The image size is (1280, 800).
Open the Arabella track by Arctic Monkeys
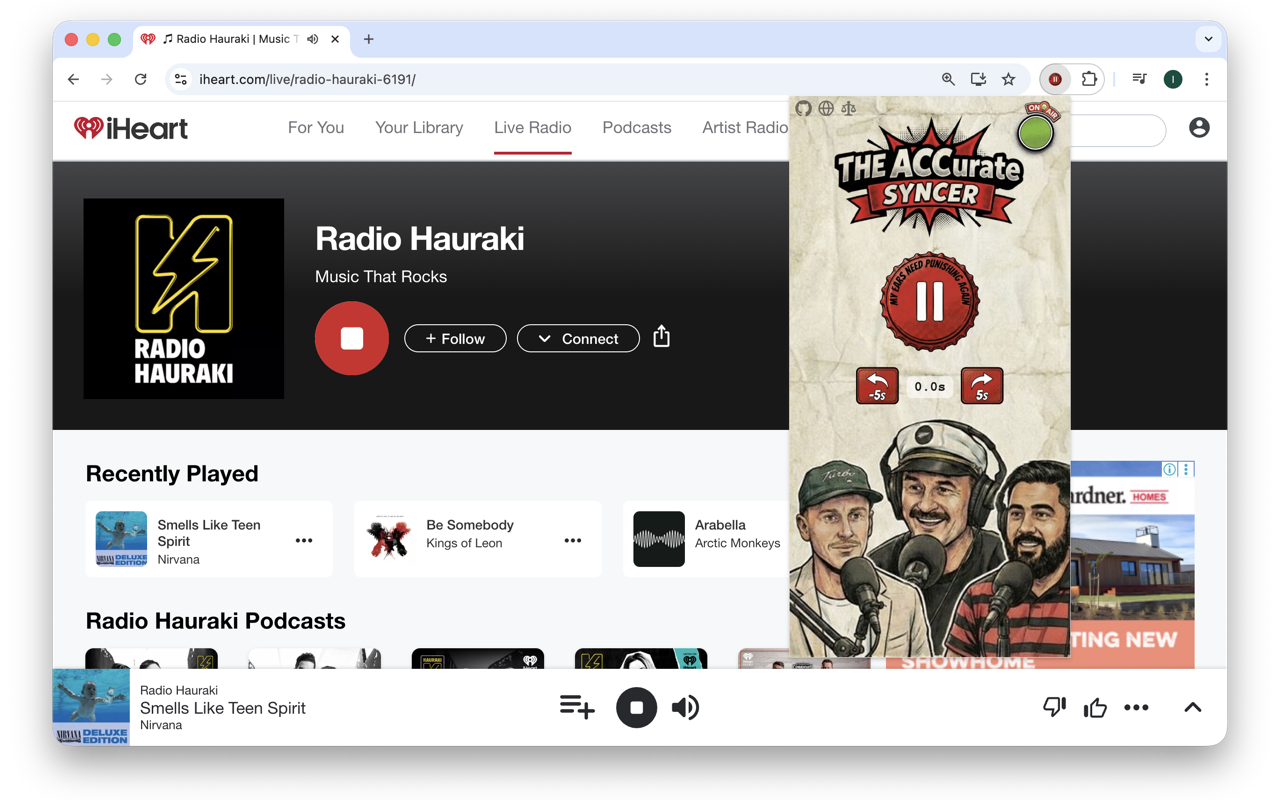720,525
